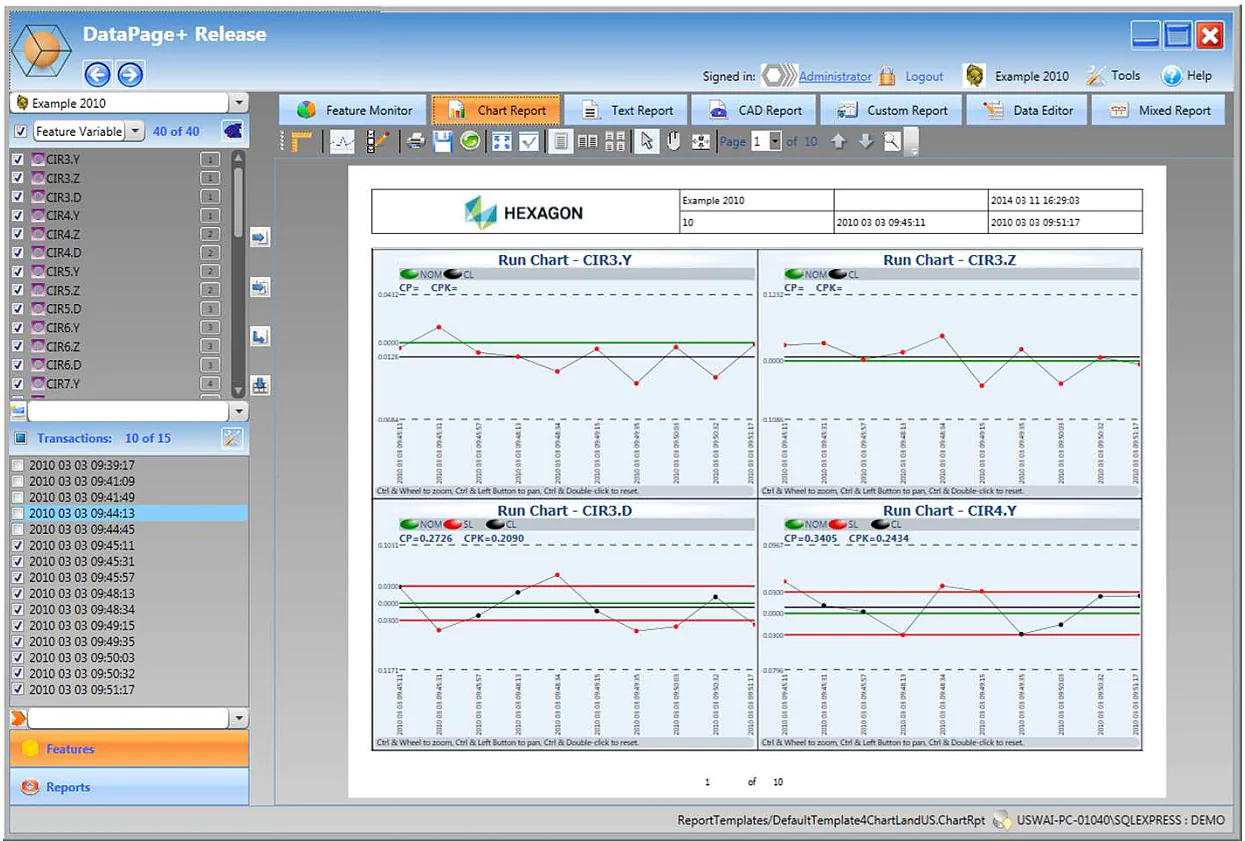Screen dimensions: 1245x841
Task: Toggle the CIR4.Z feature checkbox
Action: click(x=17, y=234)
